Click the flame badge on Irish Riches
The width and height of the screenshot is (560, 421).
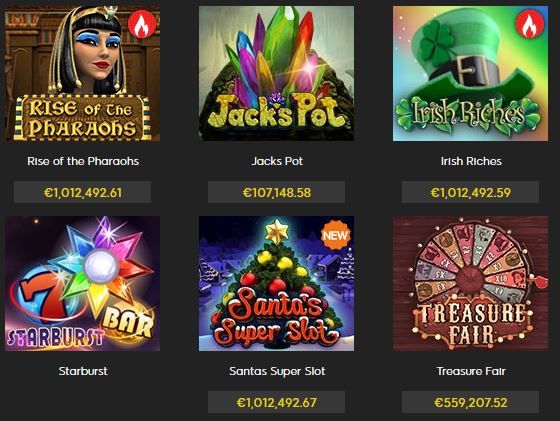(x=530, y=24)
